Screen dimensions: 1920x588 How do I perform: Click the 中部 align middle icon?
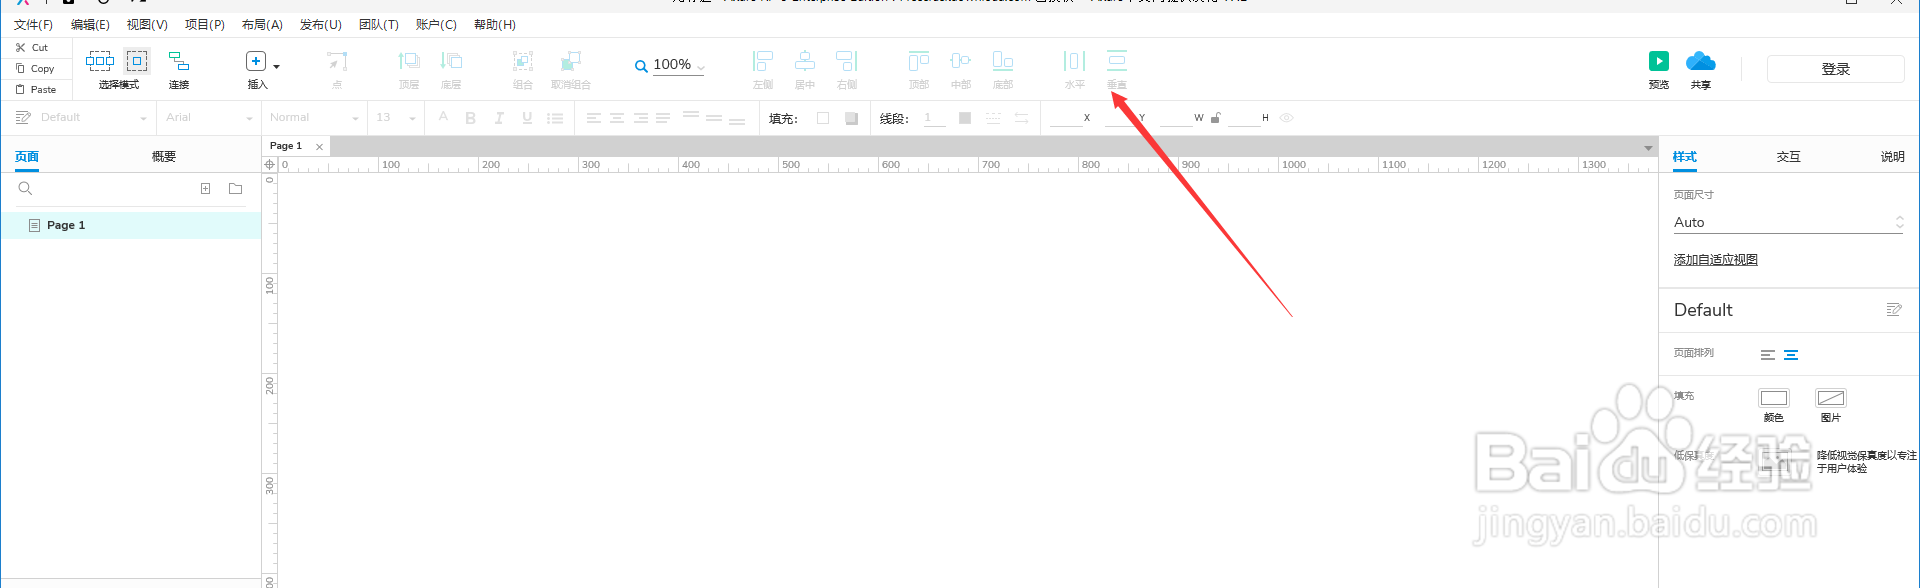[961, 61]
